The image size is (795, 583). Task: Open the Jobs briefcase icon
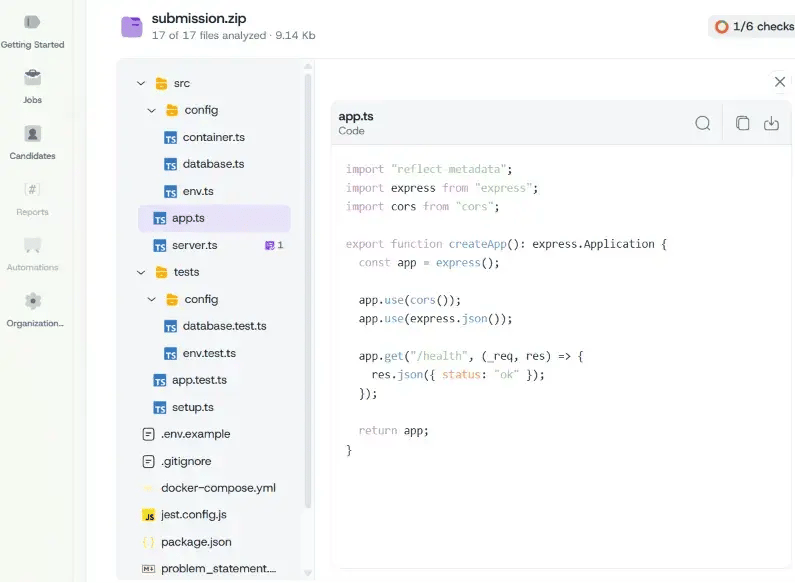(32, 78)
